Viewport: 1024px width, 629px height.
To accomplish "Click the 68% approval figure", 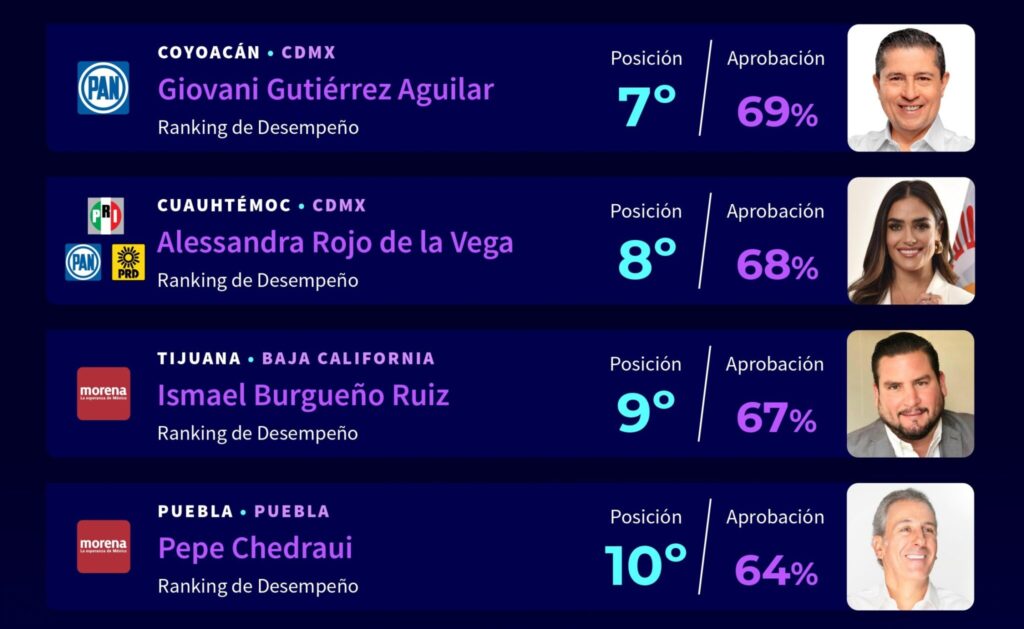I will (x=777, y=265).
